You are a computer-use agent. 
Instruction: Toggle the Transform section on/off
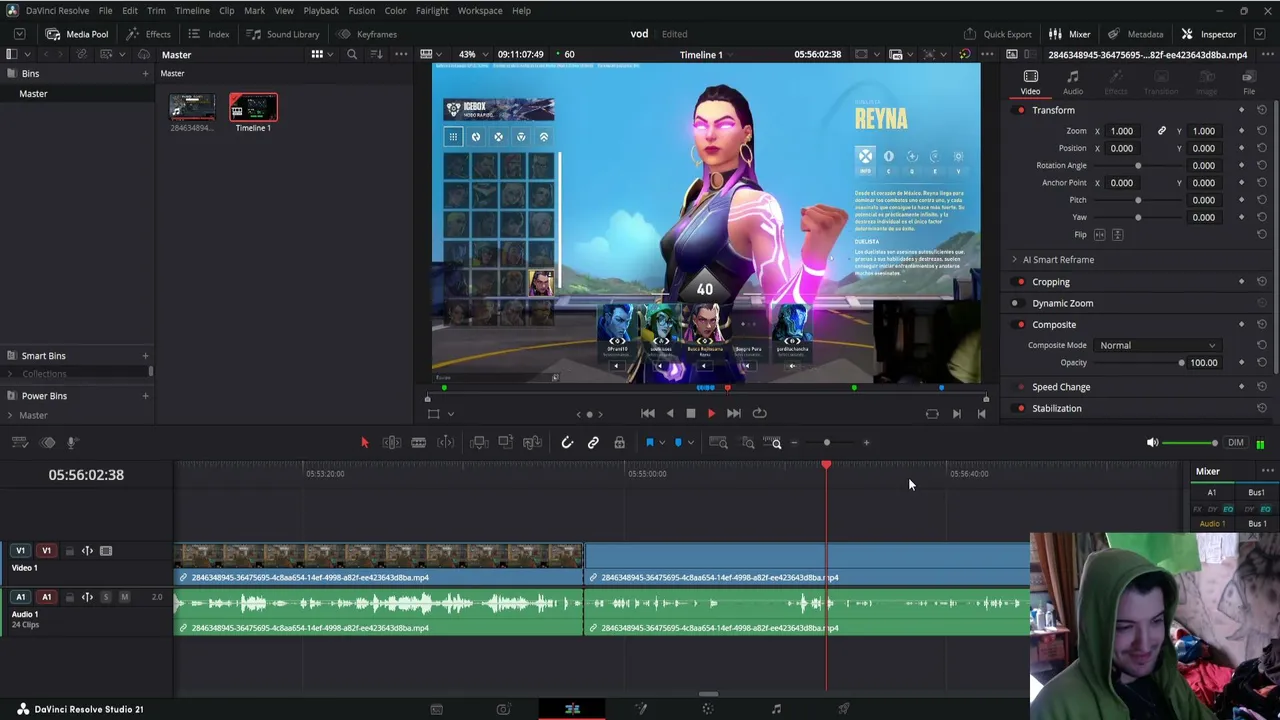(x=1020, y=110)
